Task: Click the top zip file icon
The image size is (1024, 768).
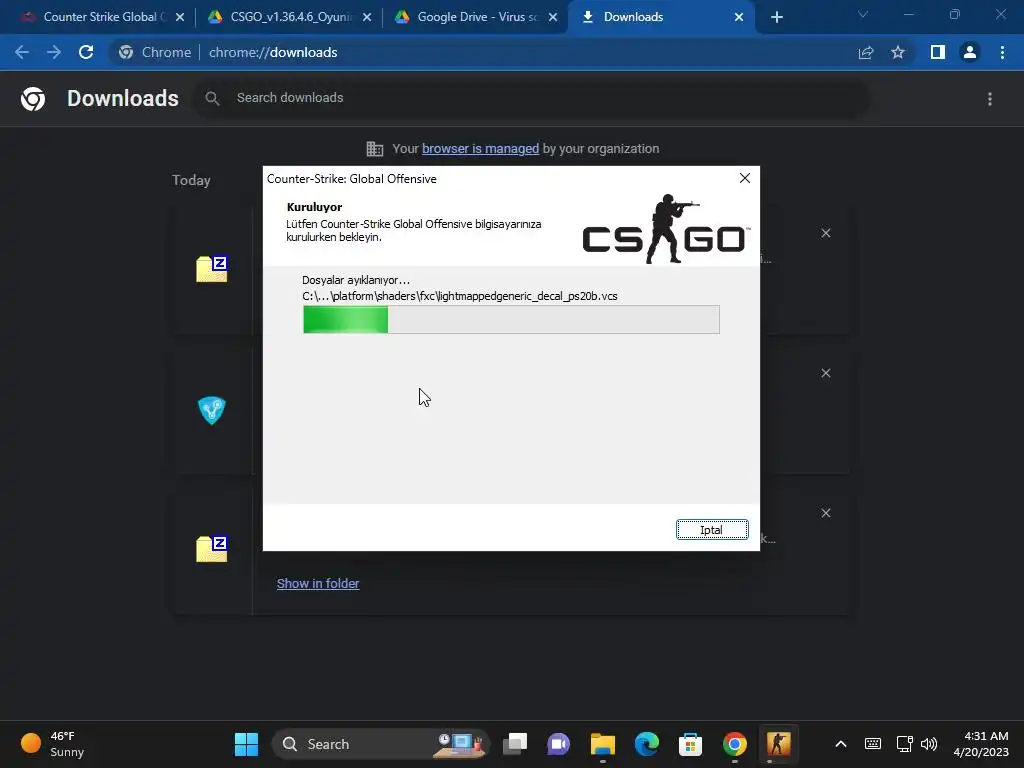Action: point(212,269)
